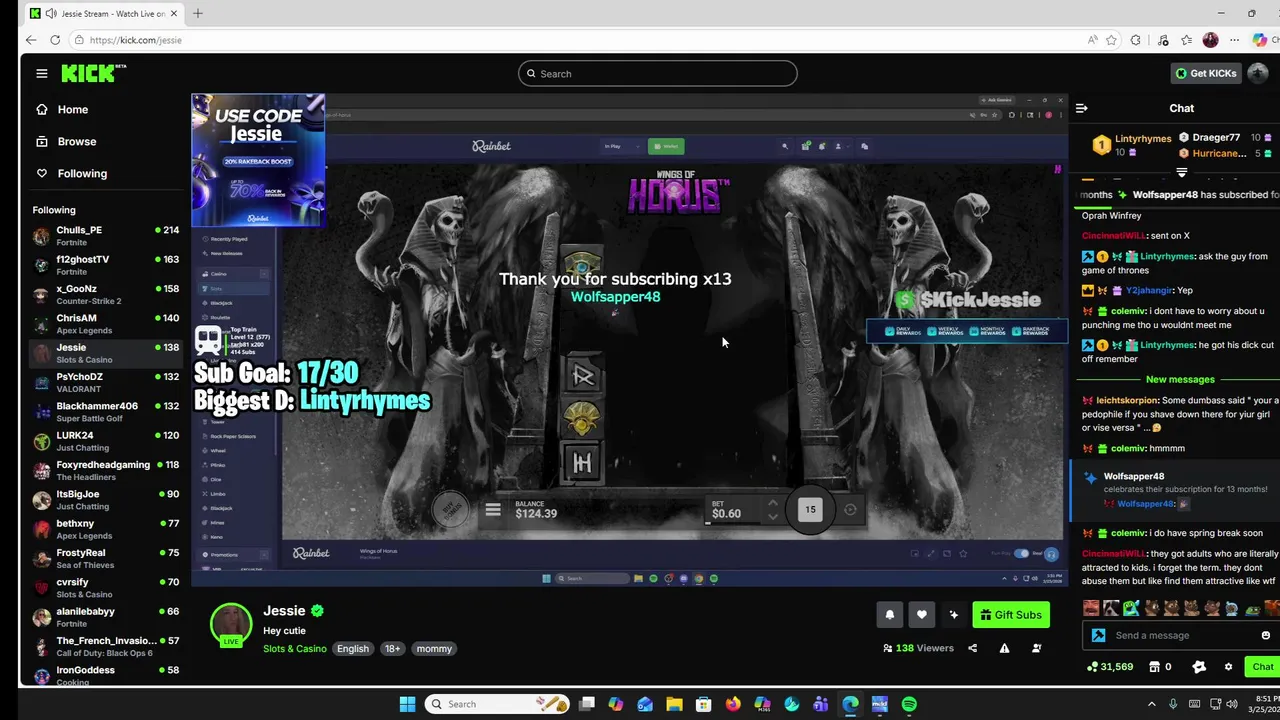The image size is (1280, 720).
Task: Click the user moderator icon near viewers
Action: click(x=1036, y=648)
